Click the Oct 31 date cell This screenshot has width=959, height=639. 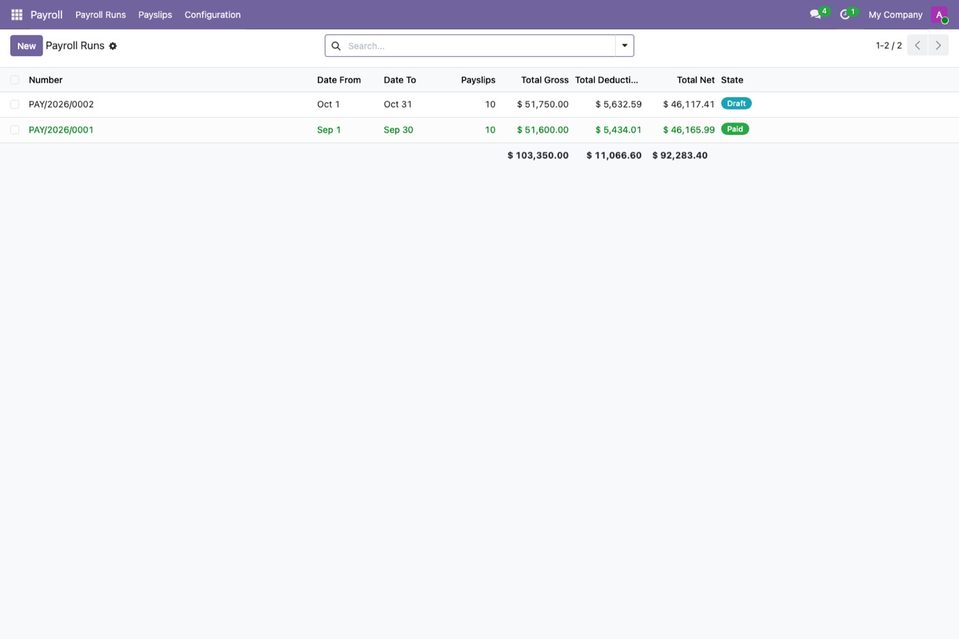point(398,105)
